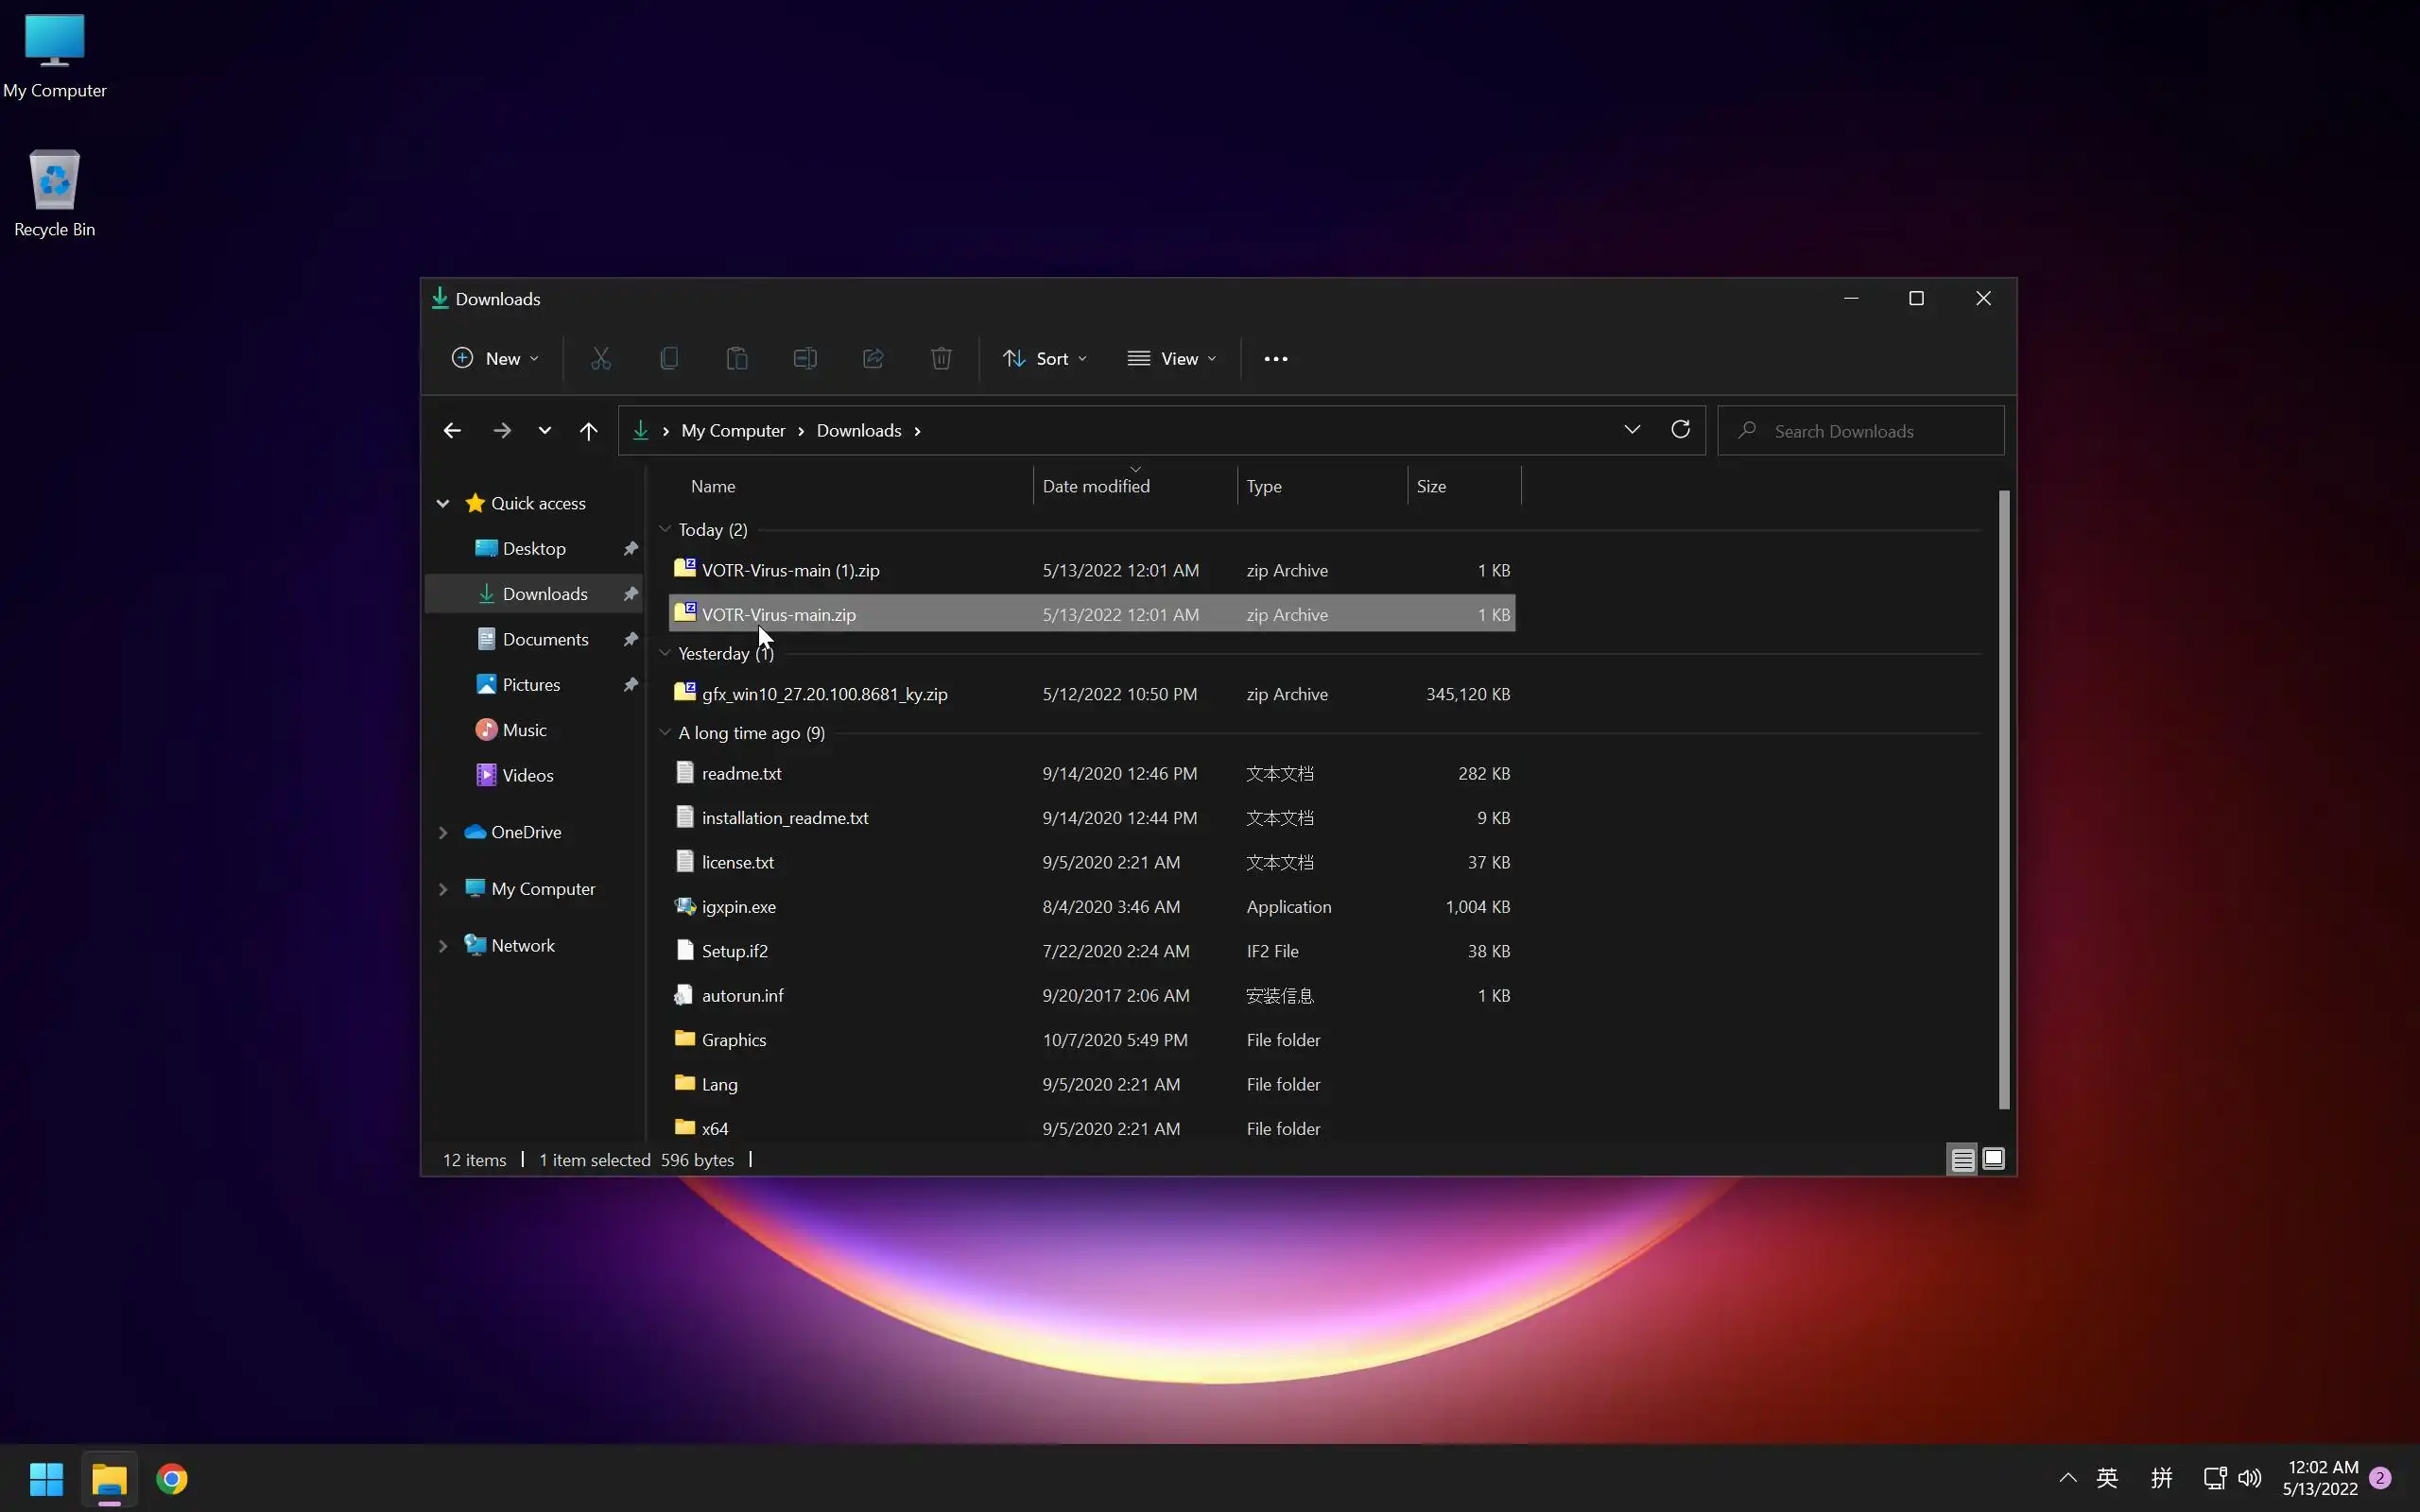Click the vertical scrollbar of file list
Screen dimensions: 2420x1512
click(2003, 800)
